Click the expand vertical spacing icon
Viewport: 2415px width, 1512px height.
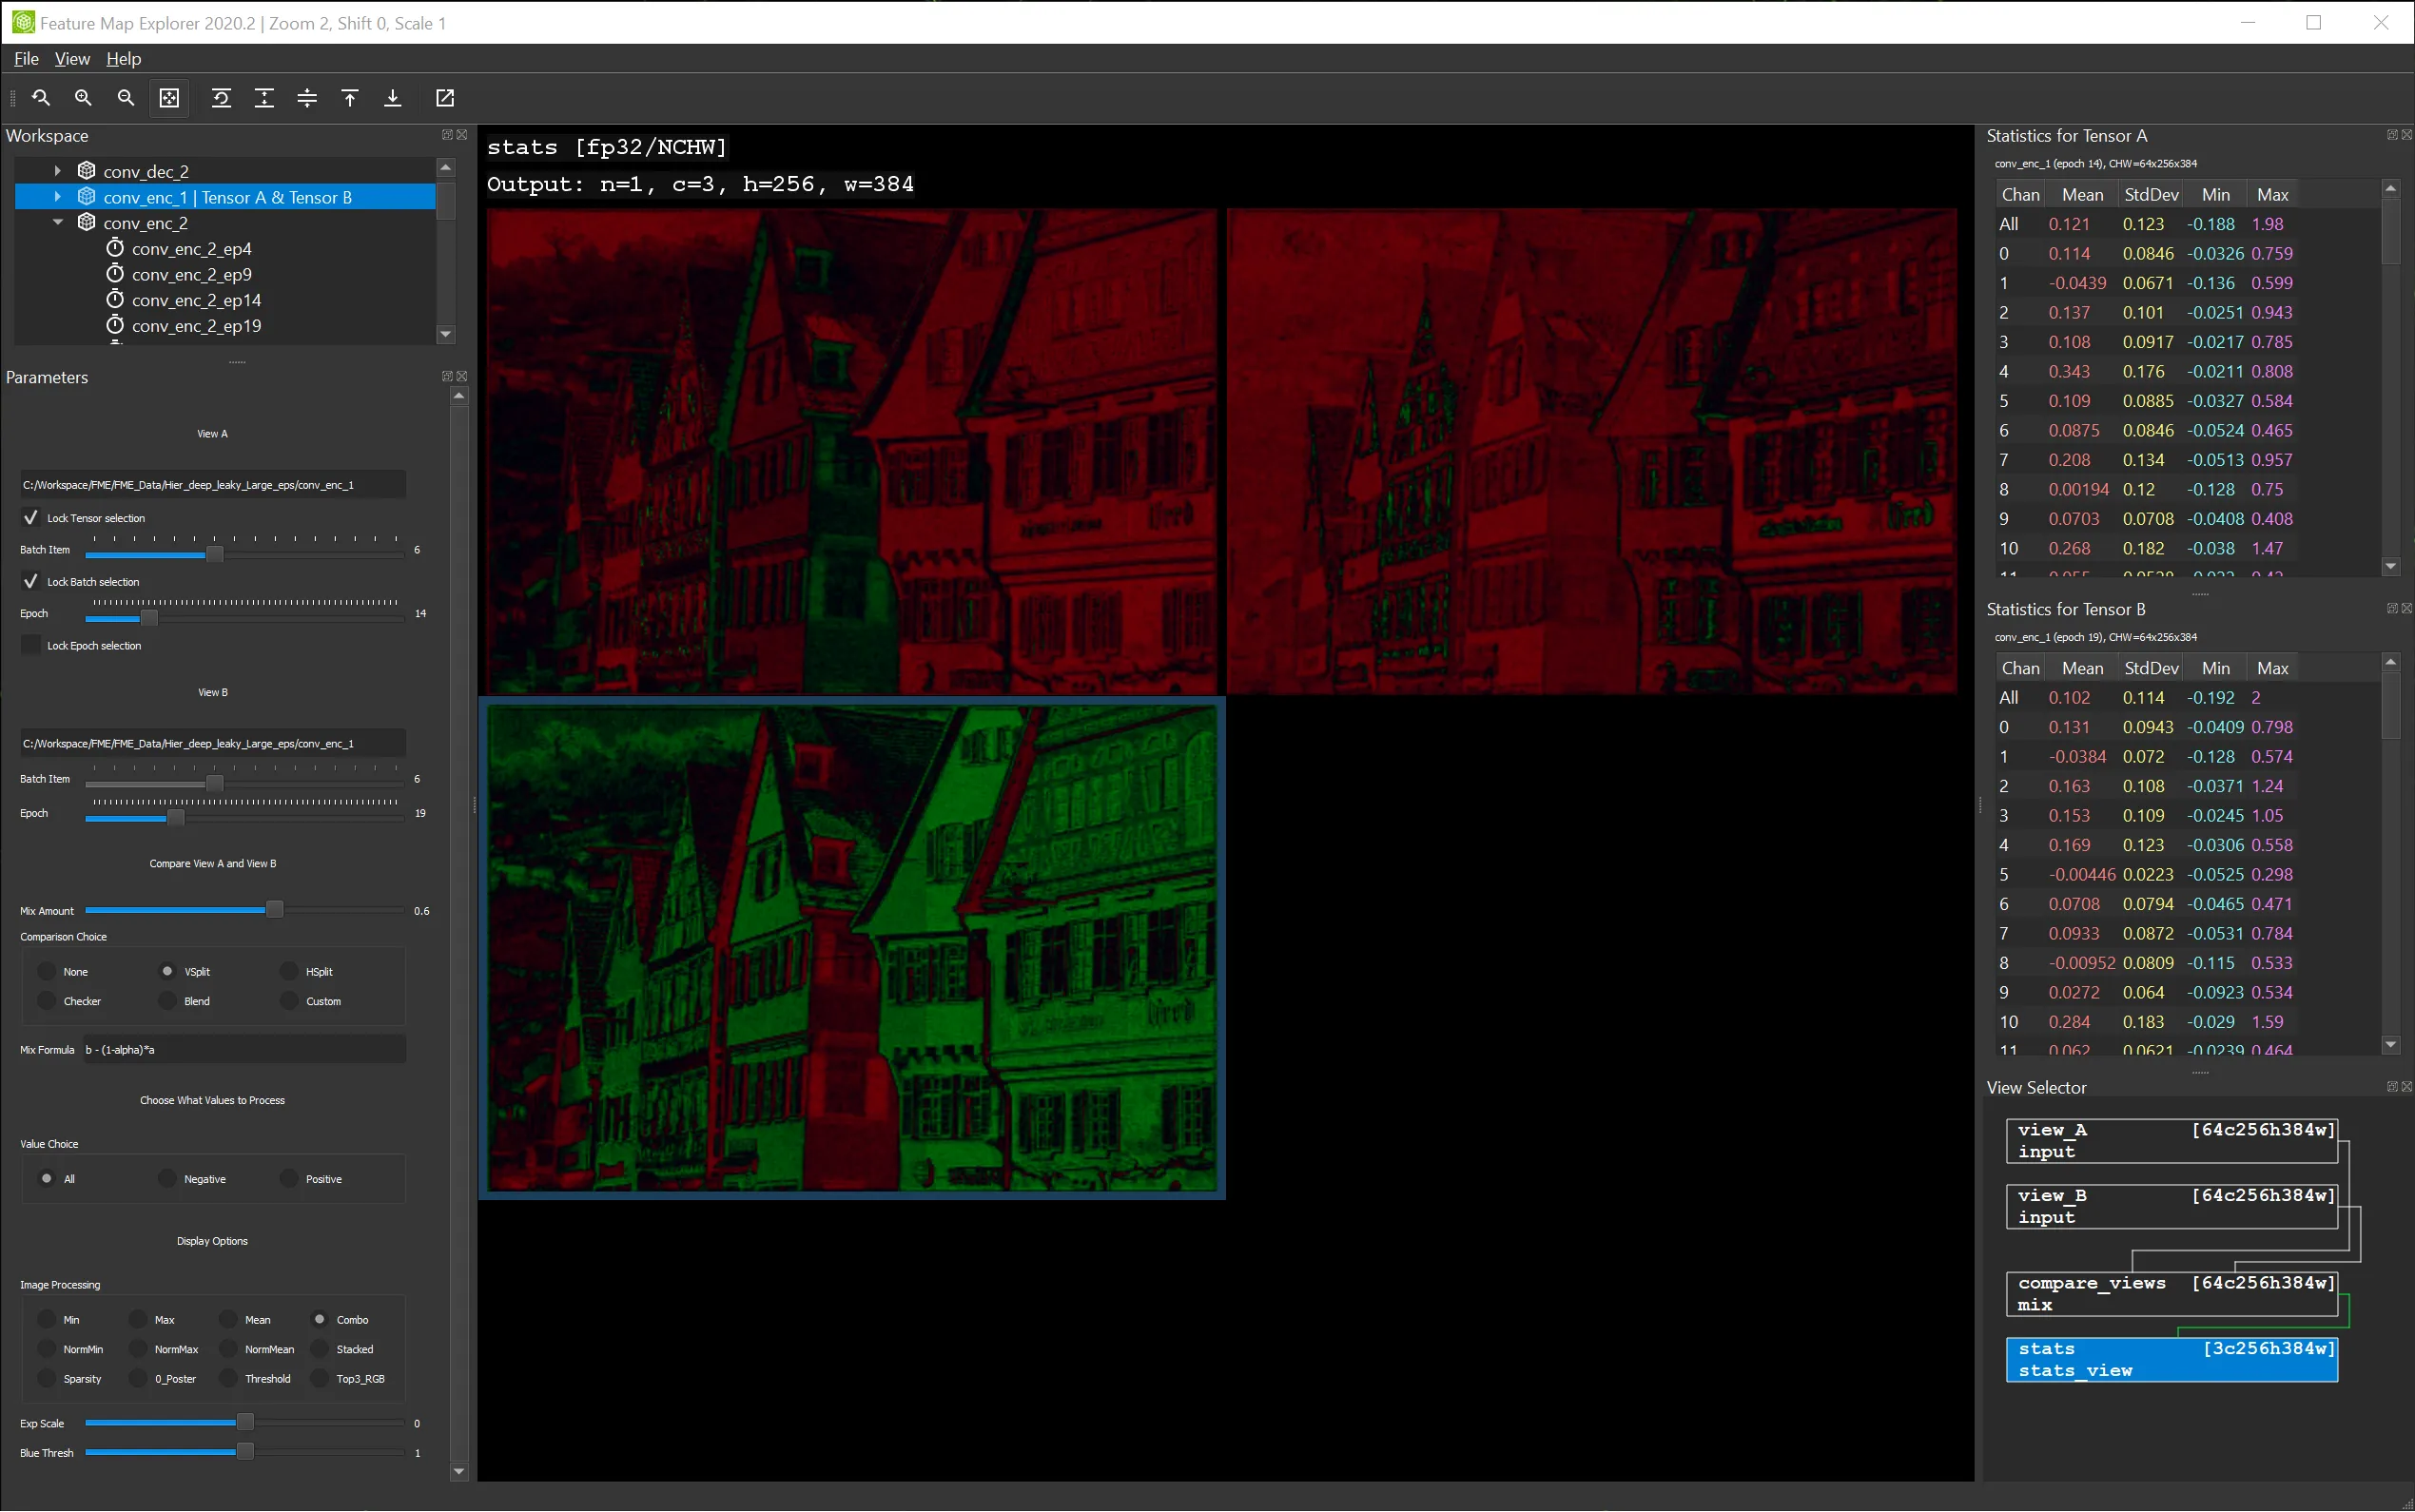pos(264,98)
